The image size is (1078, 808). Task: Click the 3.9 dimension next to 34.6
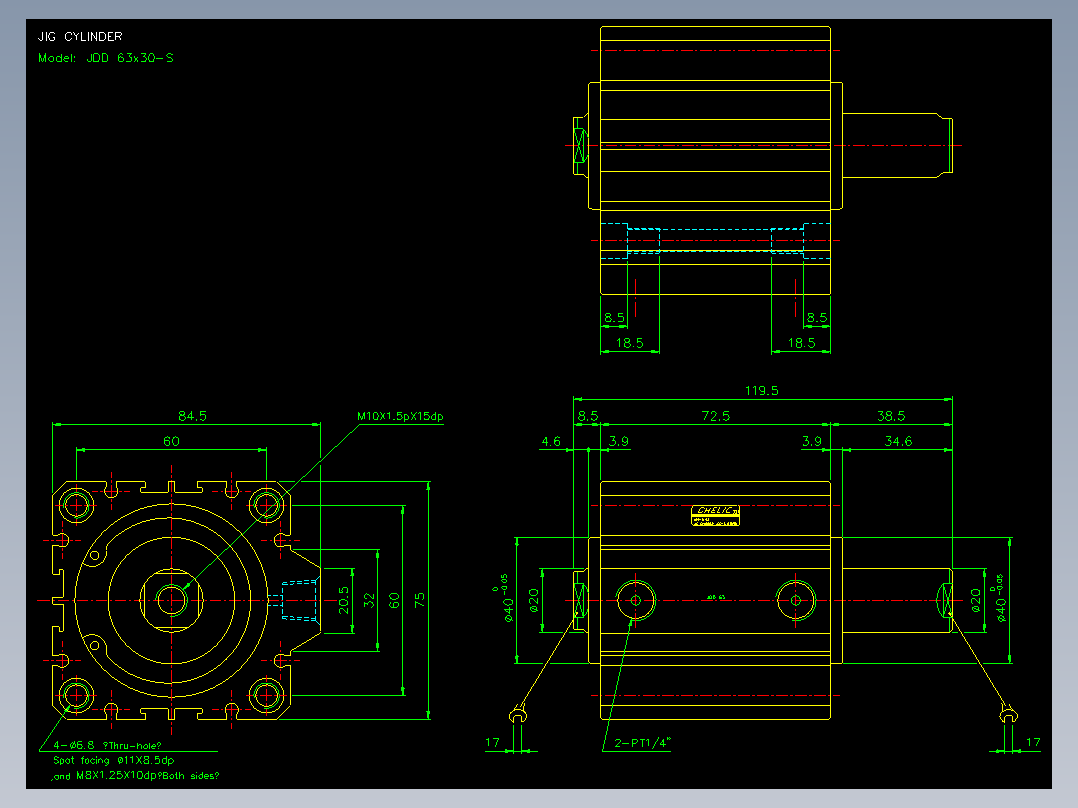811,441
